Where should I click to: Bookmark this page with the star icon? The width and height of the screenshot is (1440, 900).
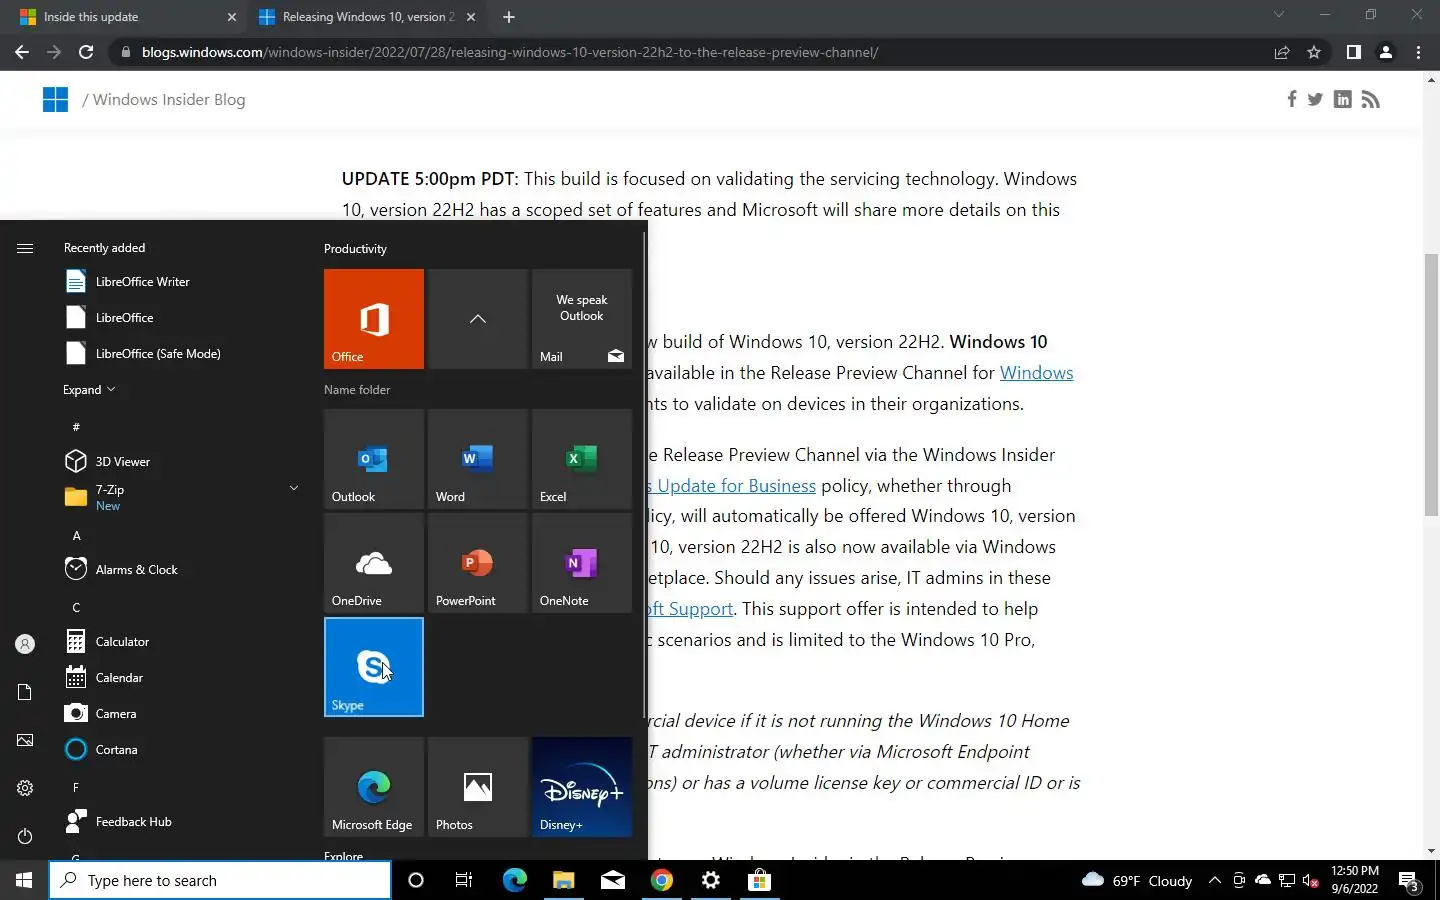click(x=1314, y=52)
